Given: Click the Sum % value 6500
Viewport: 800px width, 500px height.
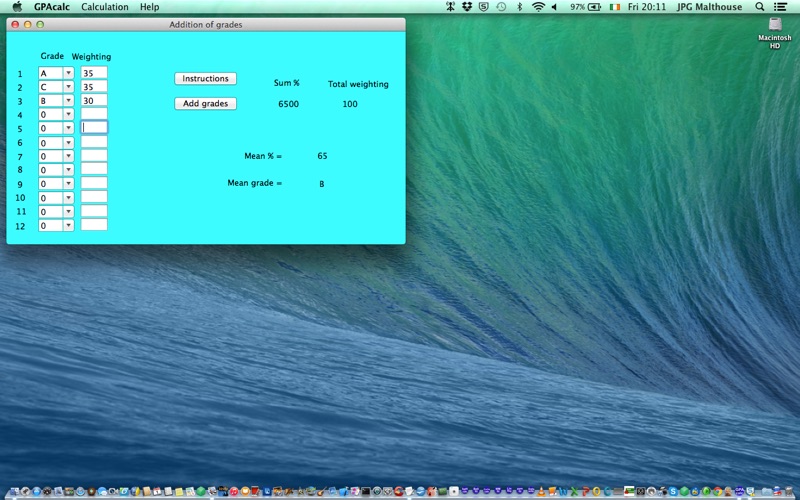Looking at the screenshot, I should tap(288, 104).
